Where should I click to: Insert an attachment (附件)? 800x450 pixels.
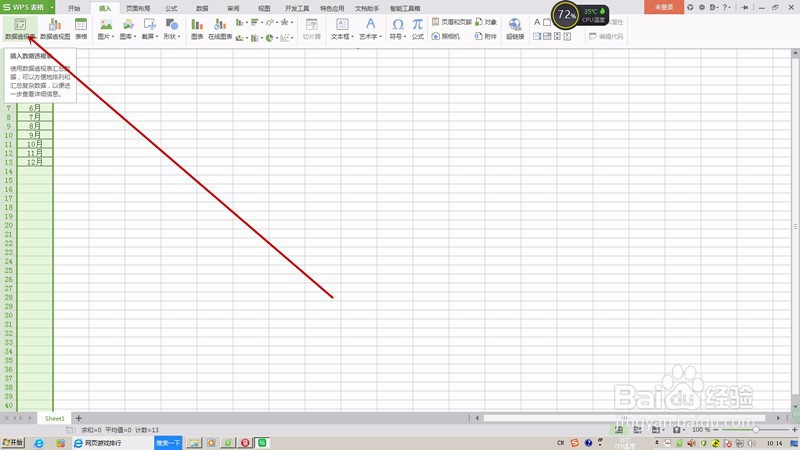486,36
